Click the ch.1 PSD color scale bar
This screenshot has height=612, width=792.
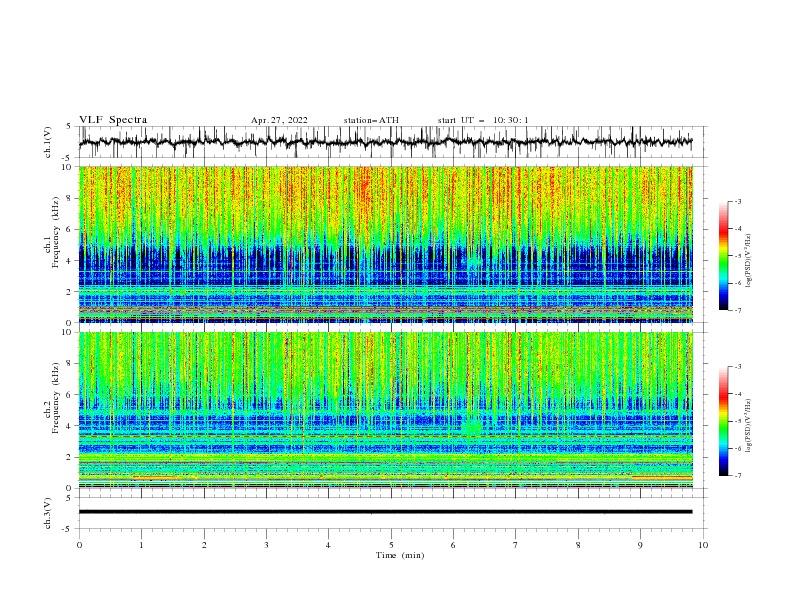point(723,256)
